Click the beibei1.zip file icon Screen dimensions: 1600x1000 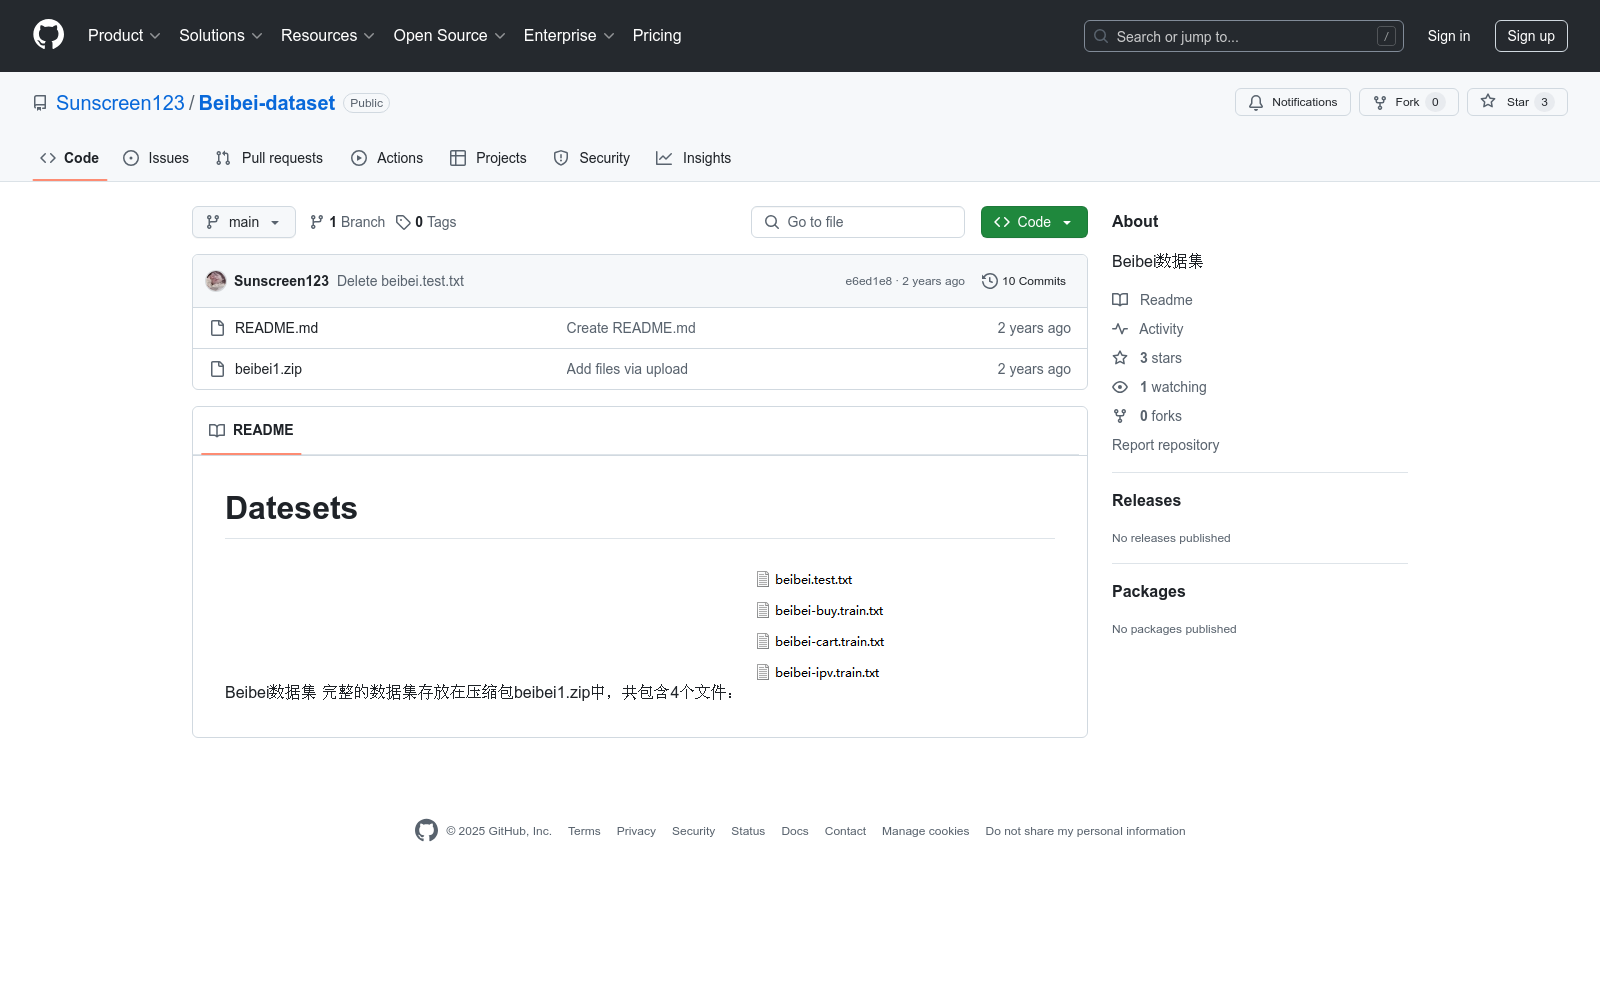[x=217, y=369]
